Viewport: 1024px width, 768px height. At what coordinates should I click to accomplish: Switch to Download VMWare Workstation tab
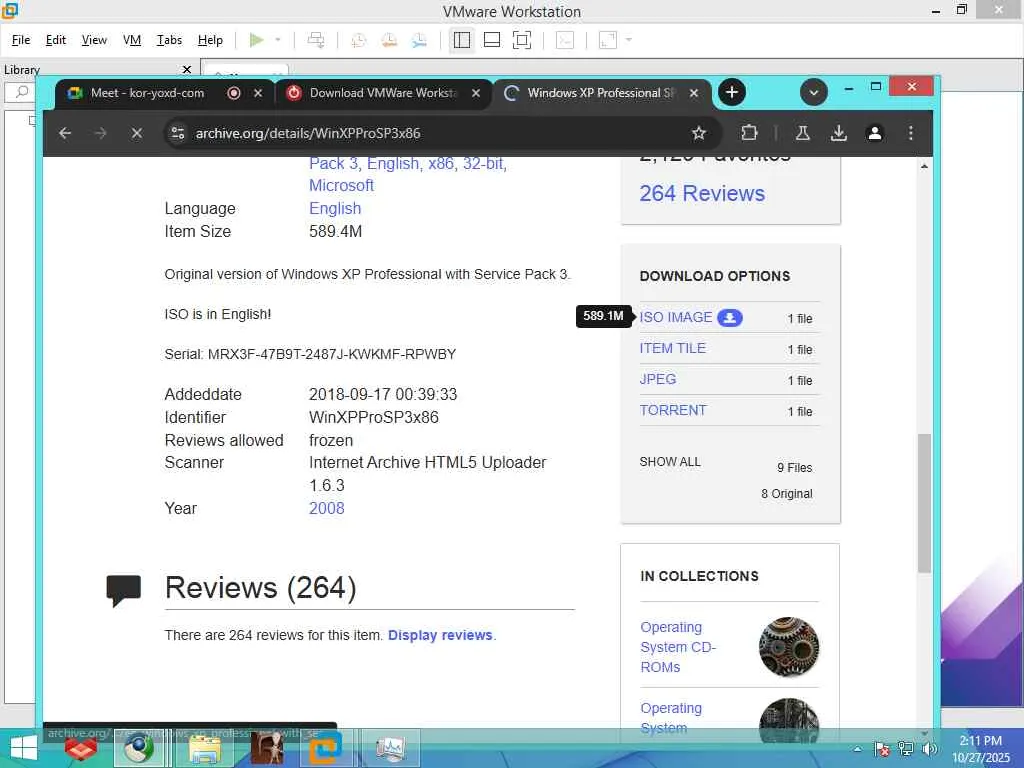(x=383, y=93)
